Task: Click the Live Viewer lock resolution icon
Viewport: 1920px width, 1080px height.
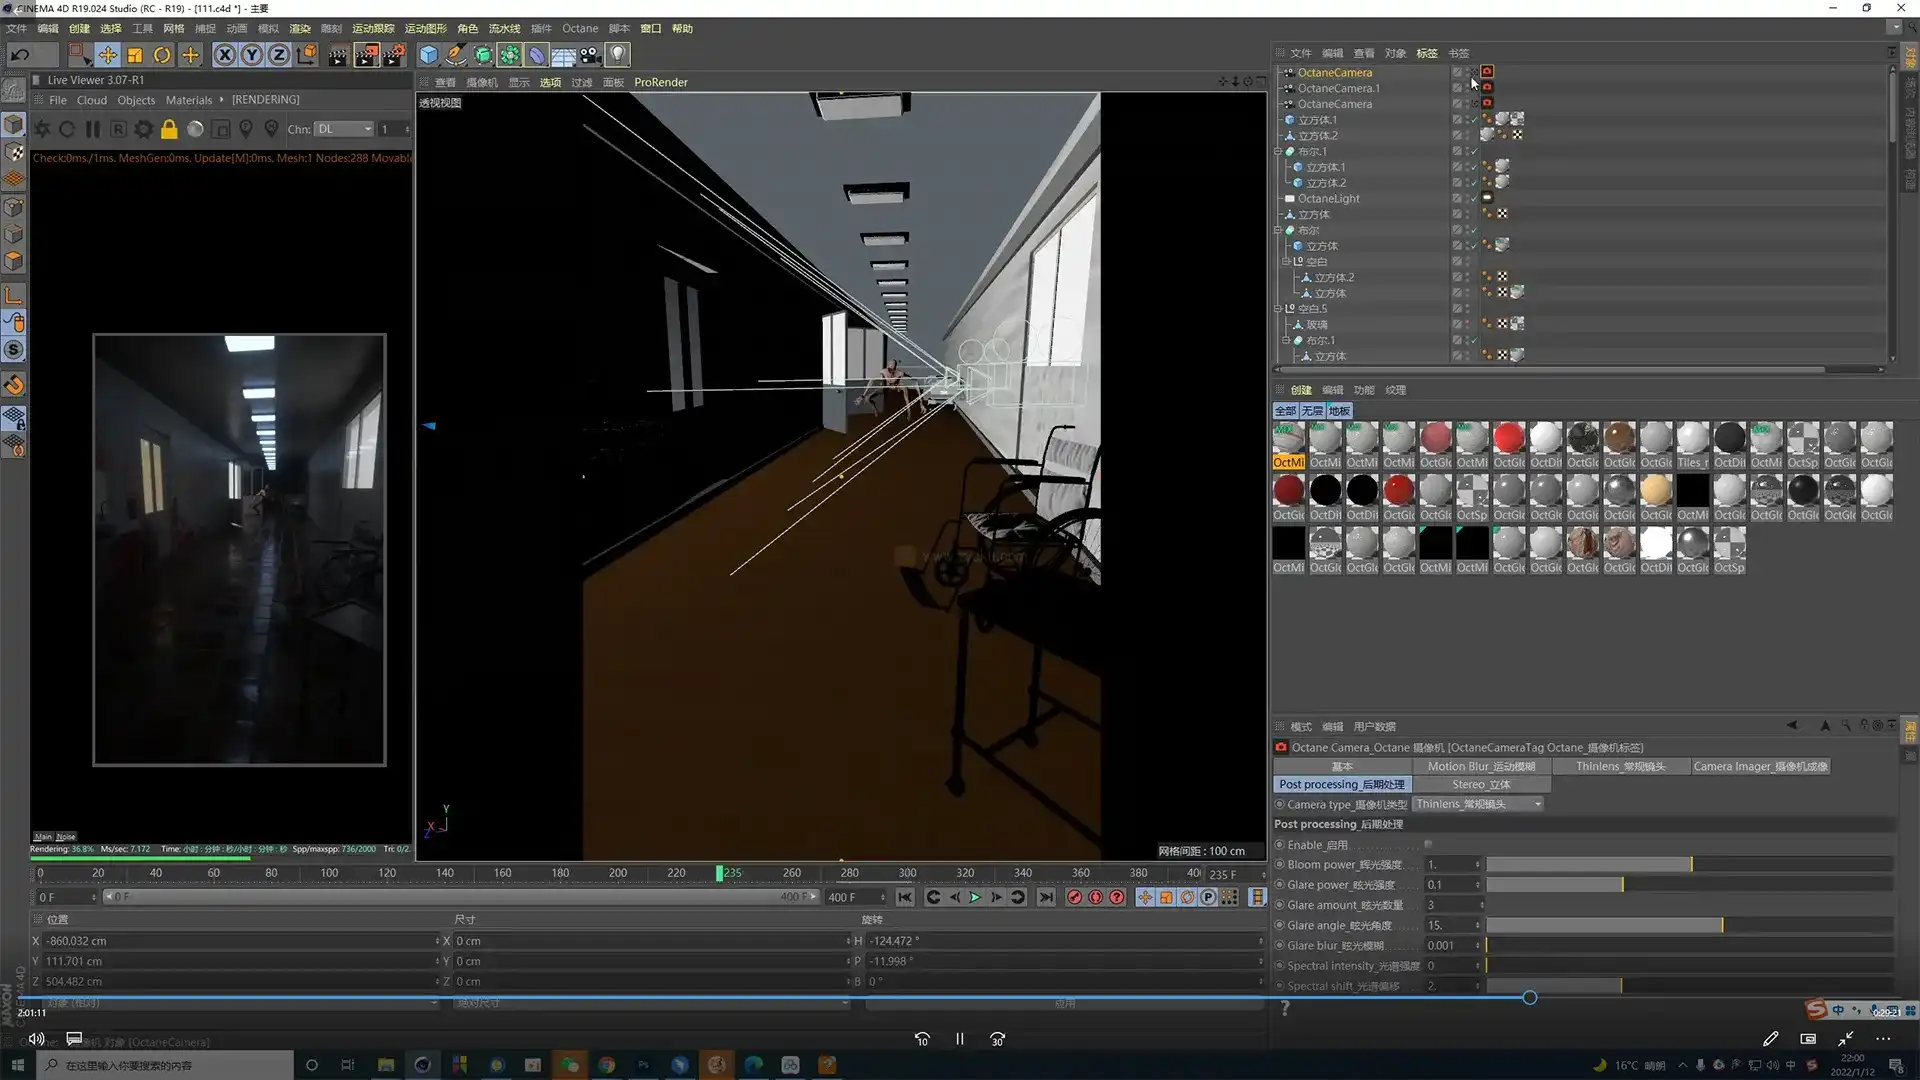Action: tap(169, 129)
